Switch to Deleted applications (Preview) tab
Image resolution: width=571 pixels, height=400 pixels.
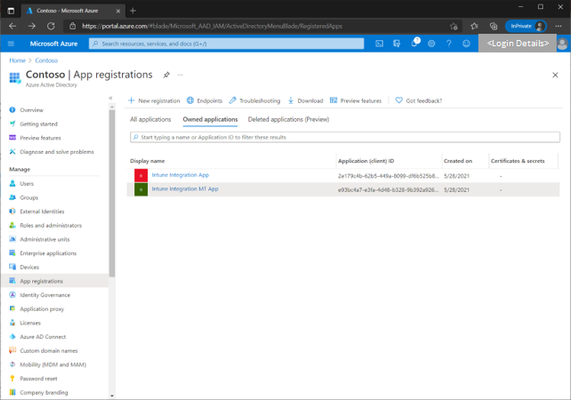(x=288, y=119)
